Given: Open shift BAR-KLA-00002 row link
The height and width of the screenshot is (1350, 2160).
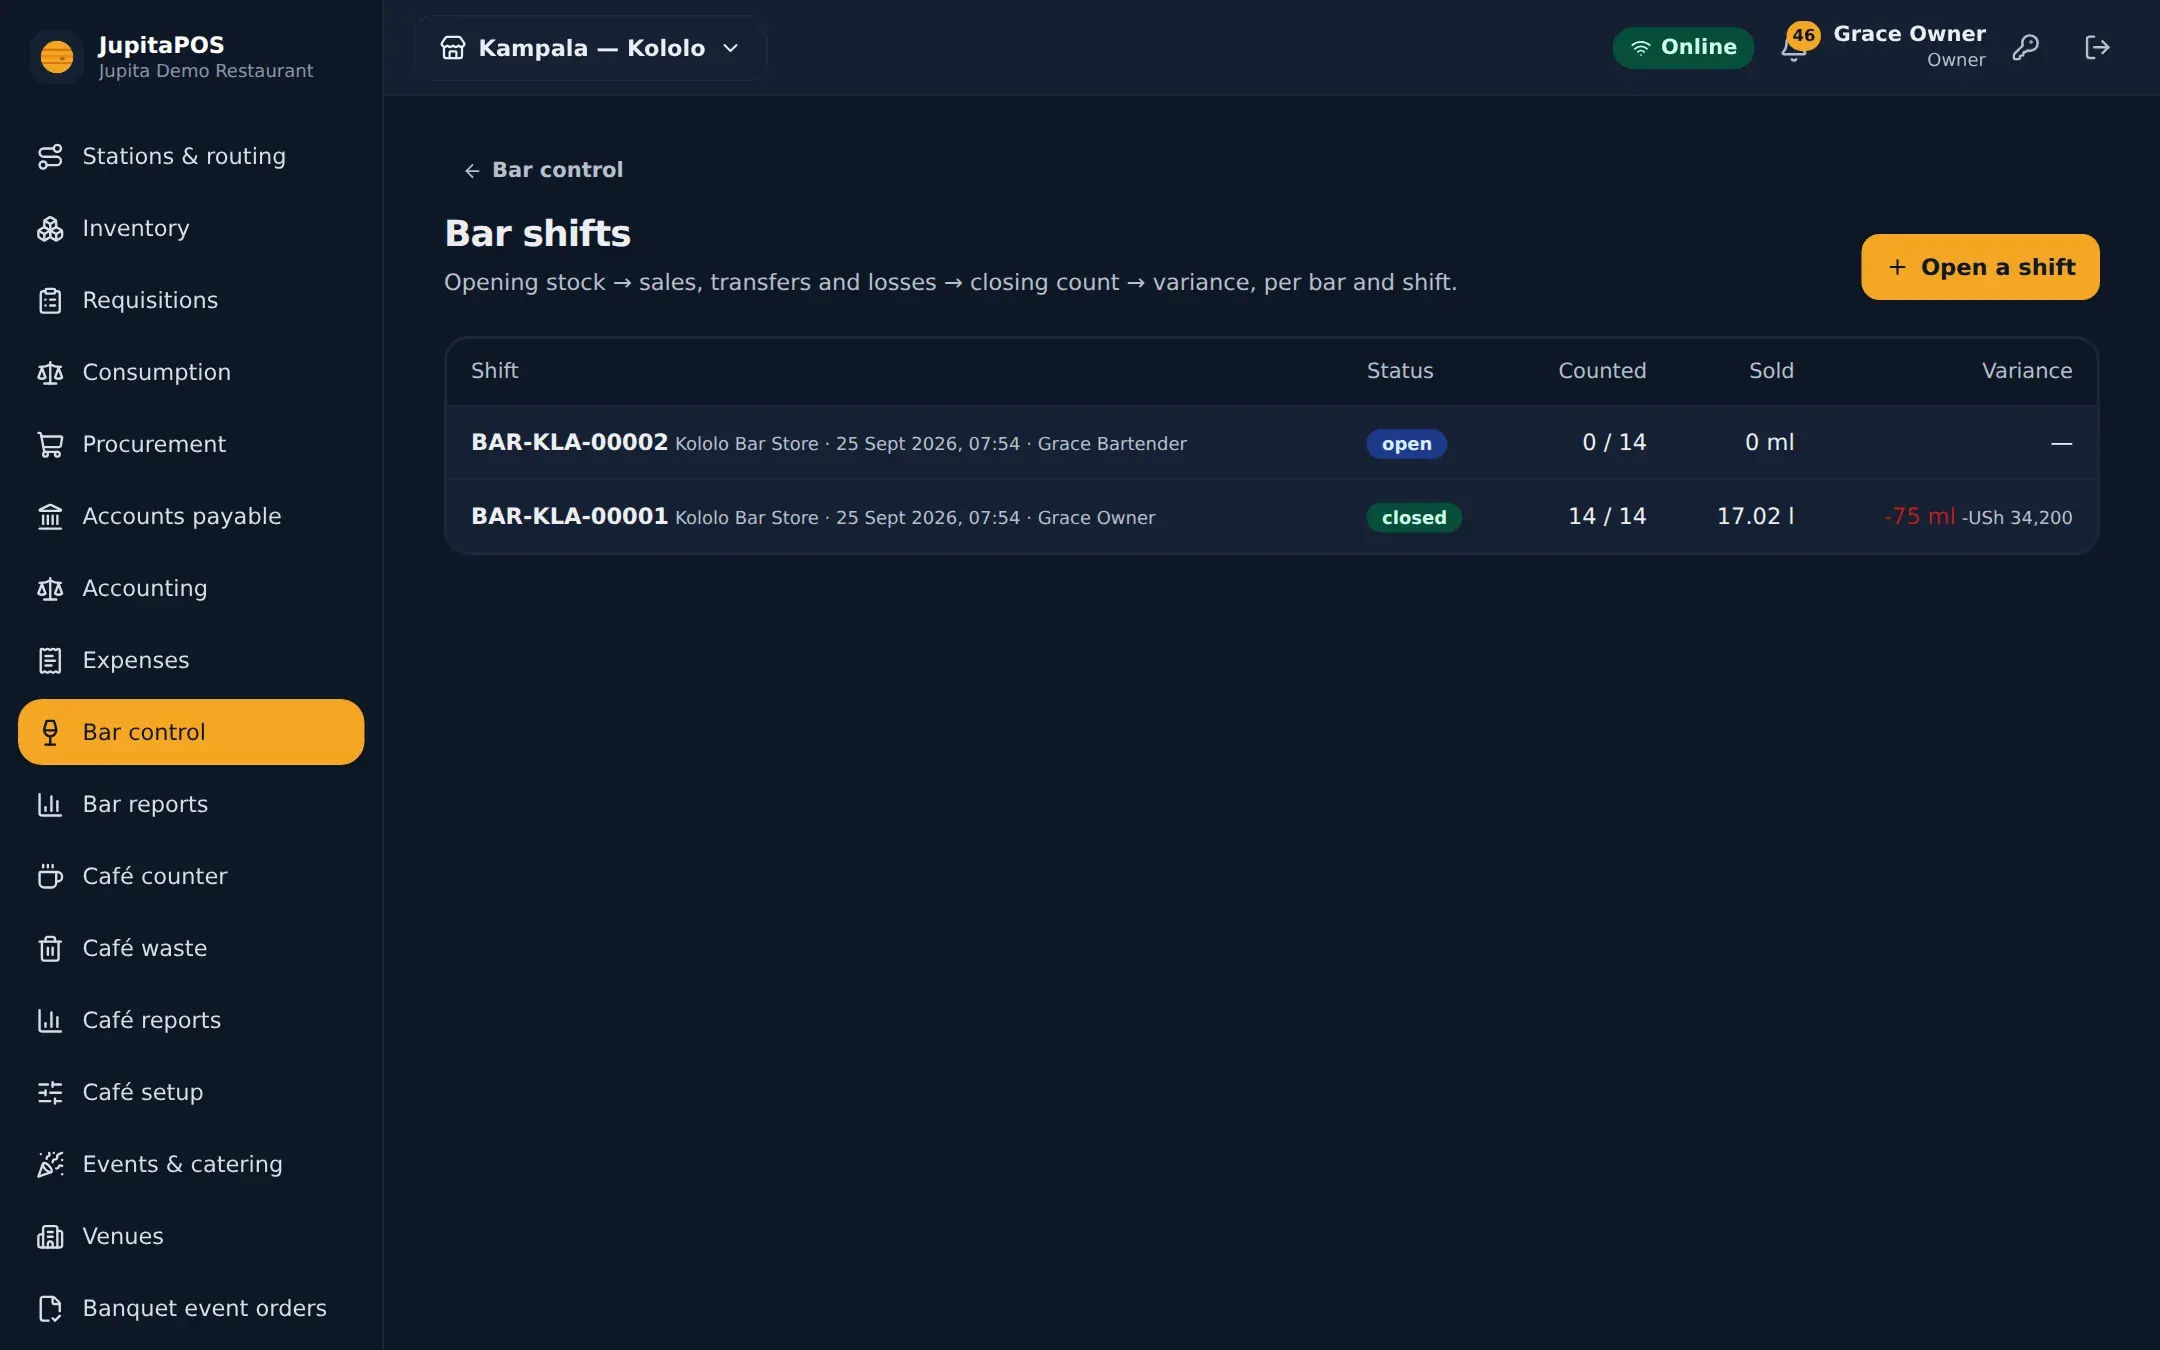Looking at the screenshot, I should tap(569, 442).
